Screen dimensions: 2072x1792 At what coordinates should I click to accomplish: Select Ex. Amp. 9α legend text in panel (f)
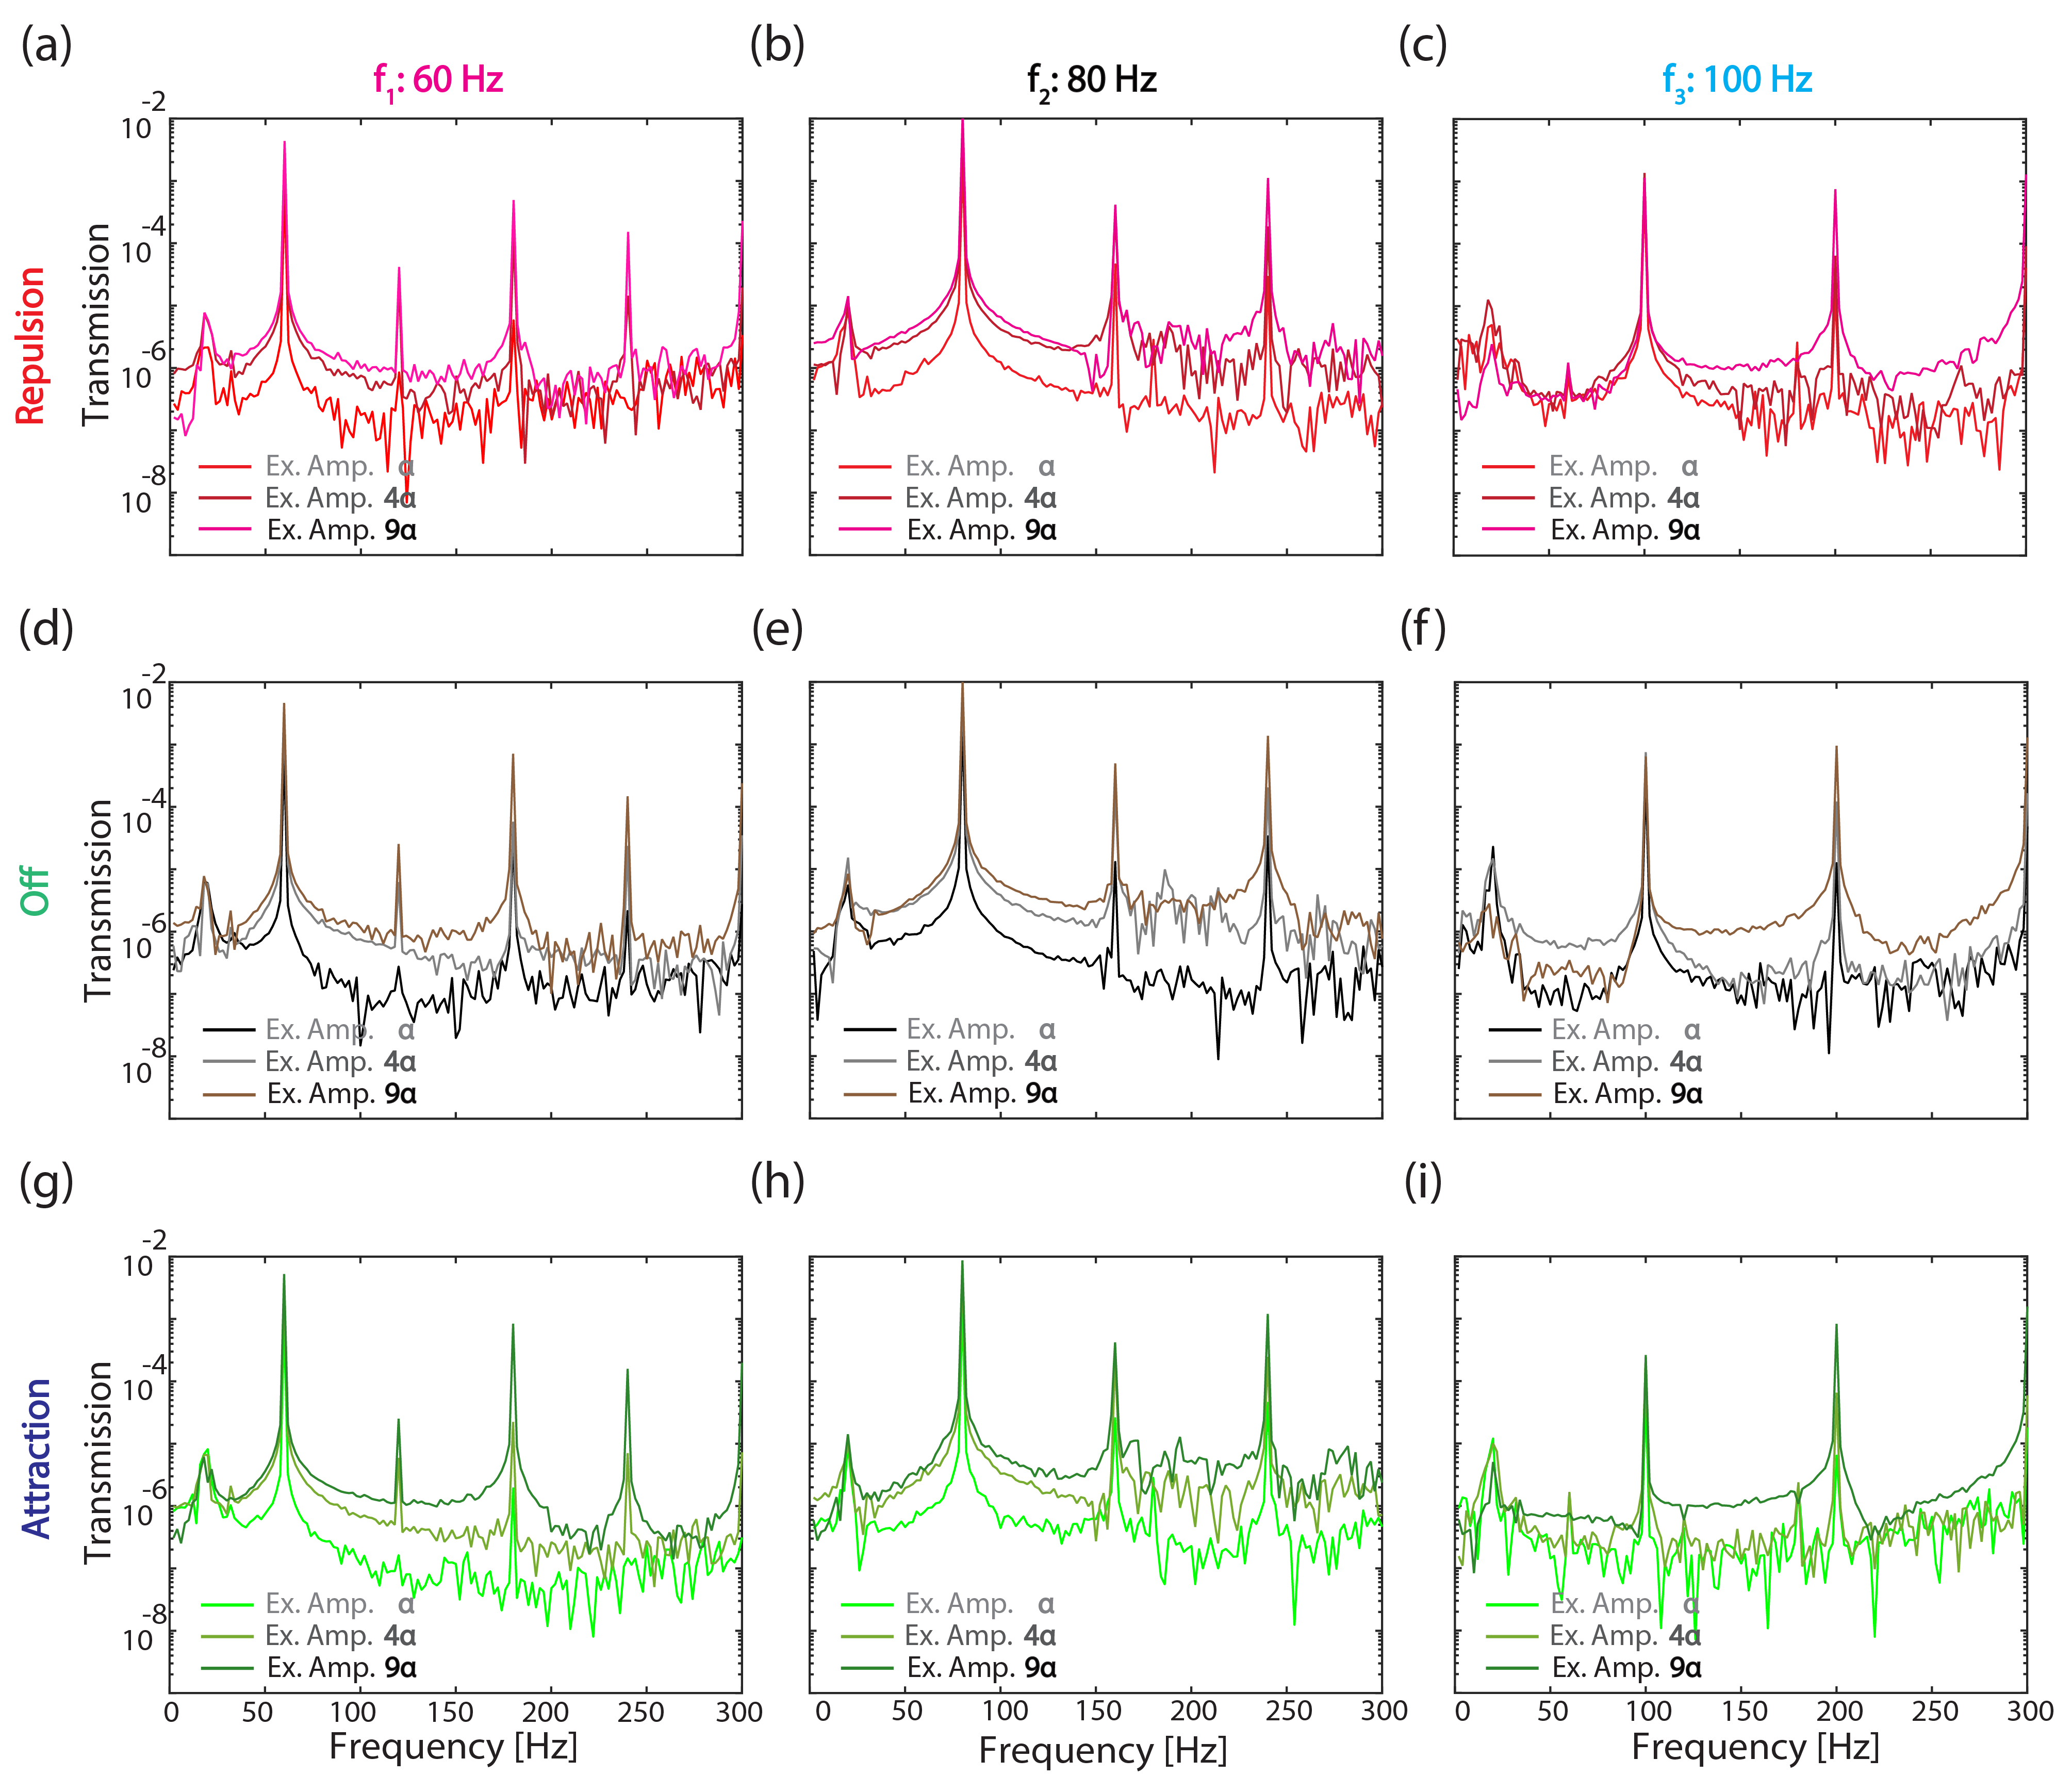pos(1627,1094)
